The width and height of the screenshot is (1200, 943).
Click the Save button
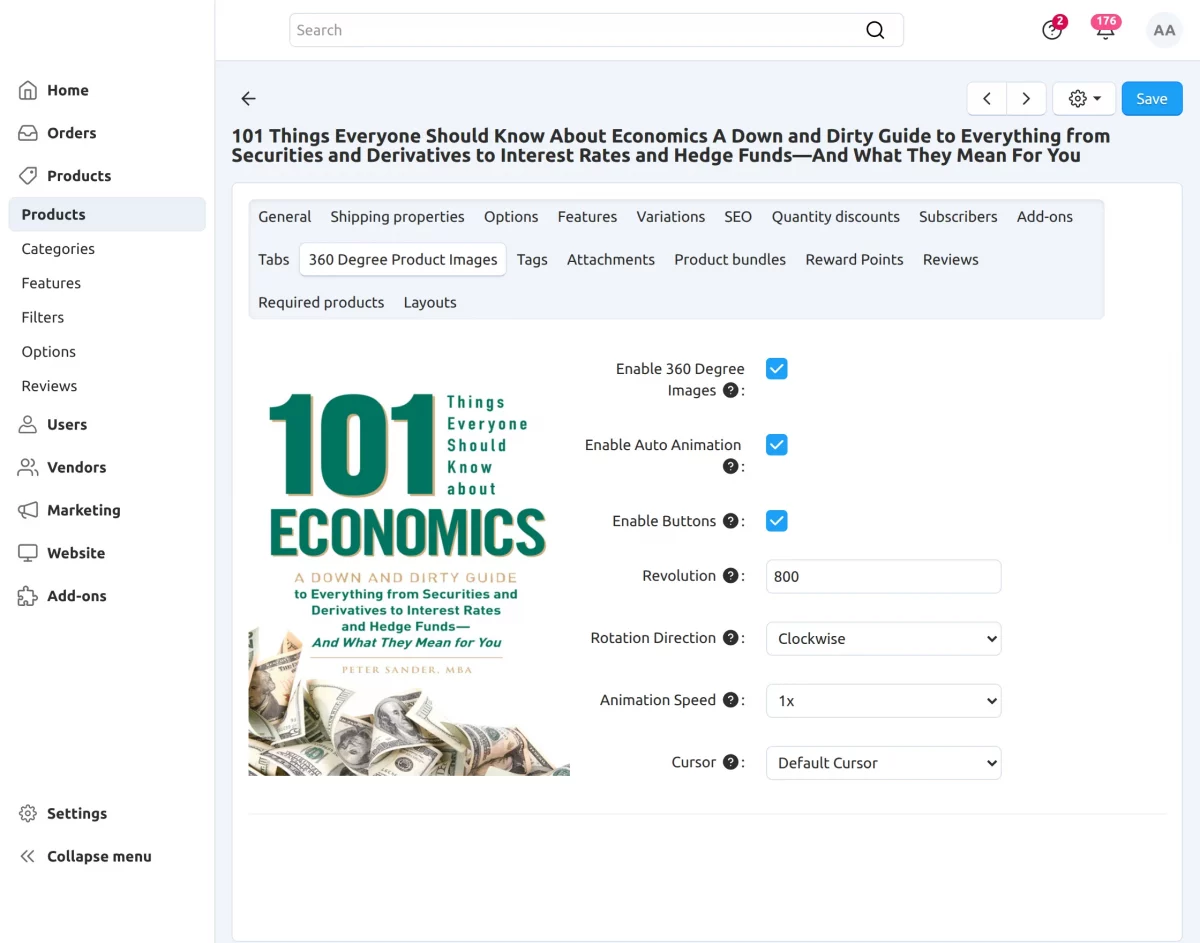[x=1152, y=99]
